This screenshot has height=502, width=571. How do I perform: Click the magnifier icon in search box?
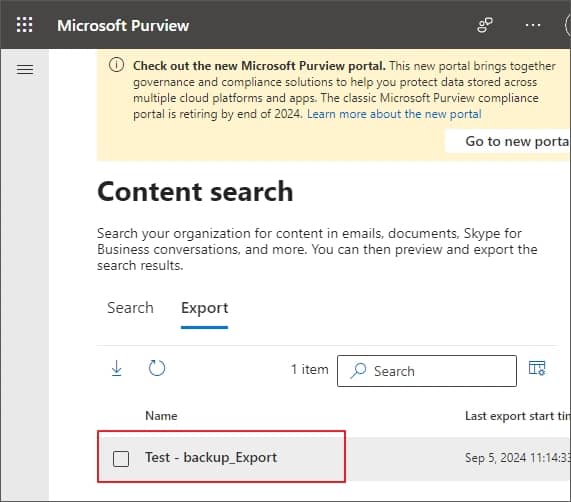(358, 371)
